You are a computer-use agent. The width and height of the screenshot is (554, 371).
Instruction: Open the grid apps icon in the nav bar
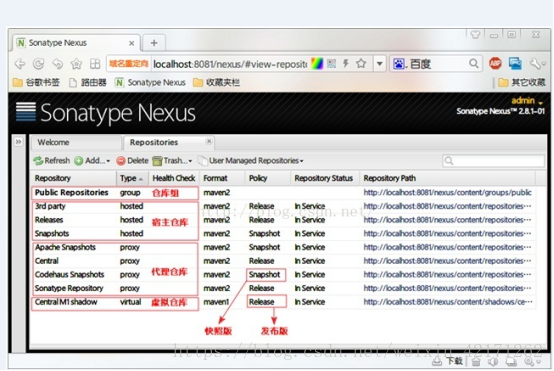(x=95, y=64)
